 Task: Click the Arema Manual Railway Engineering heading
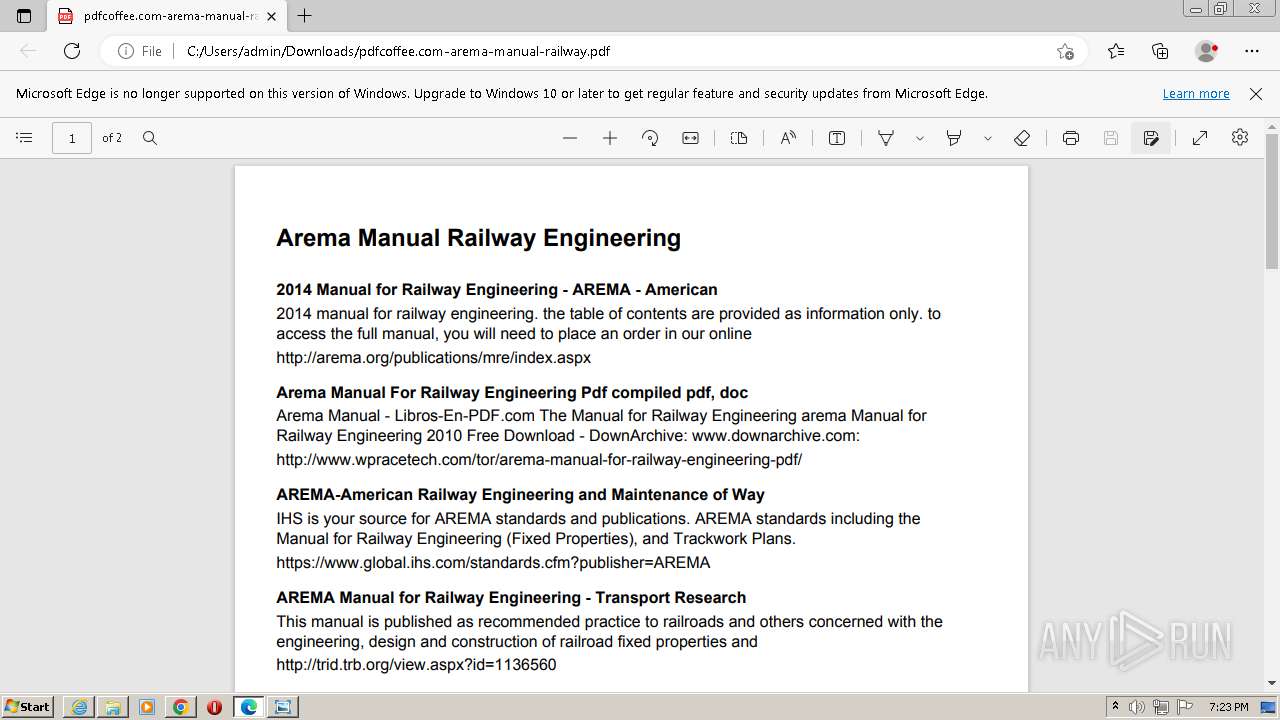(x=478, y=238)
